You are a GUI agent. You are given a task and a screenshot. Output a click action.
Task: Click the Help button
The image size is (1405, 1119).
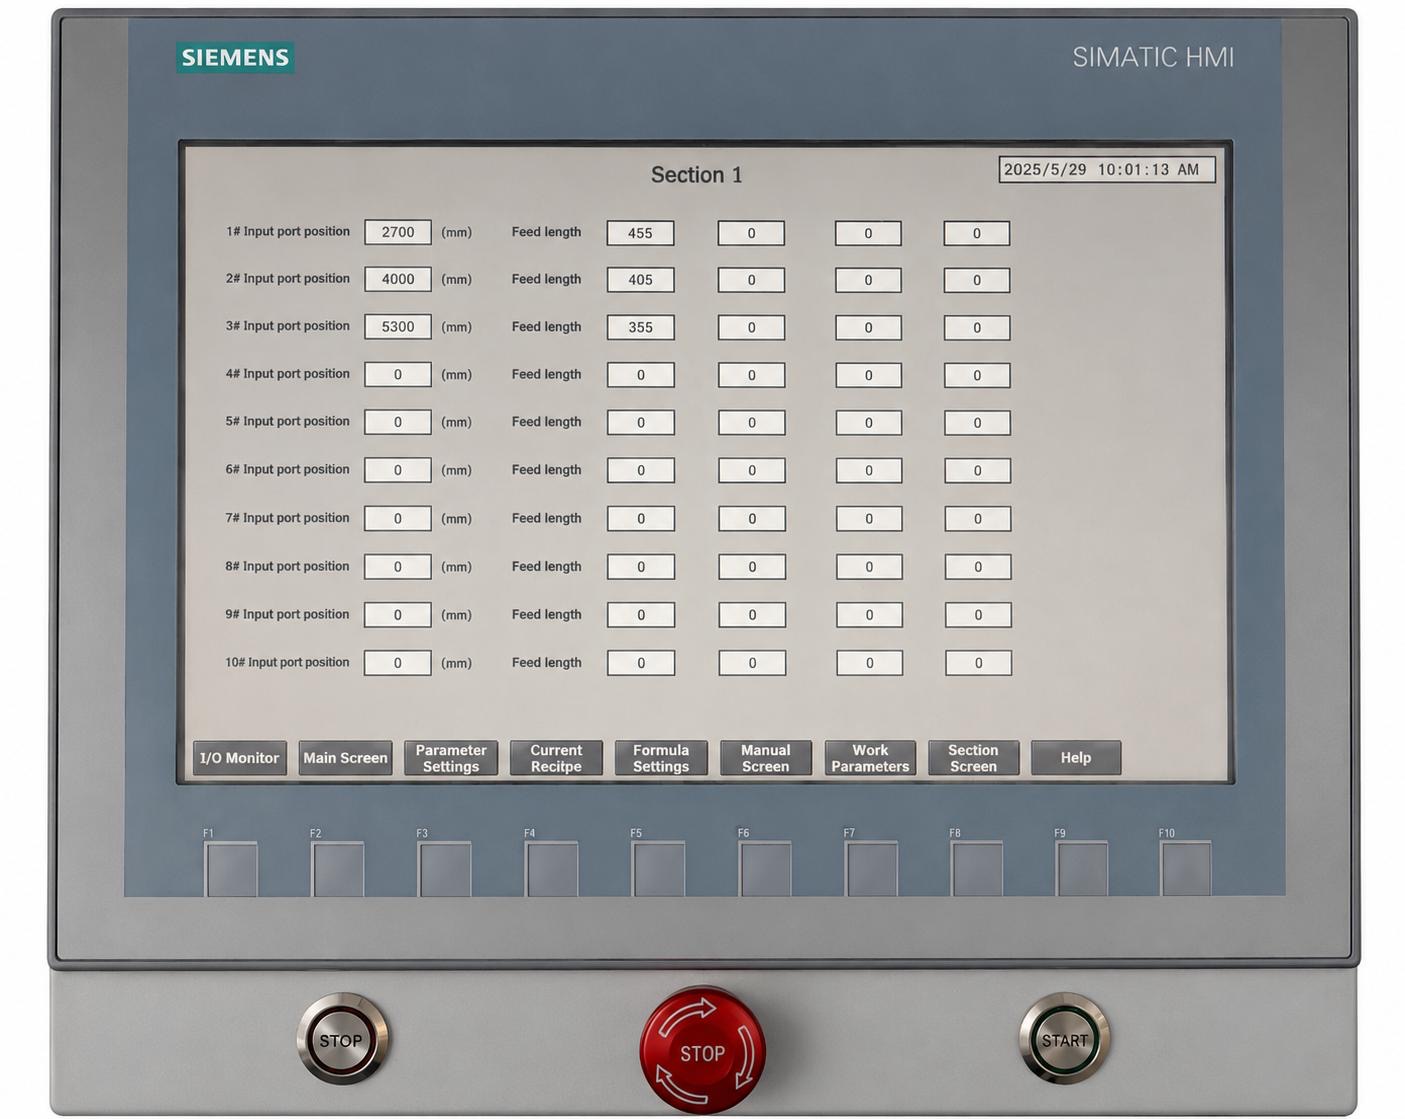pos(1076,758)
